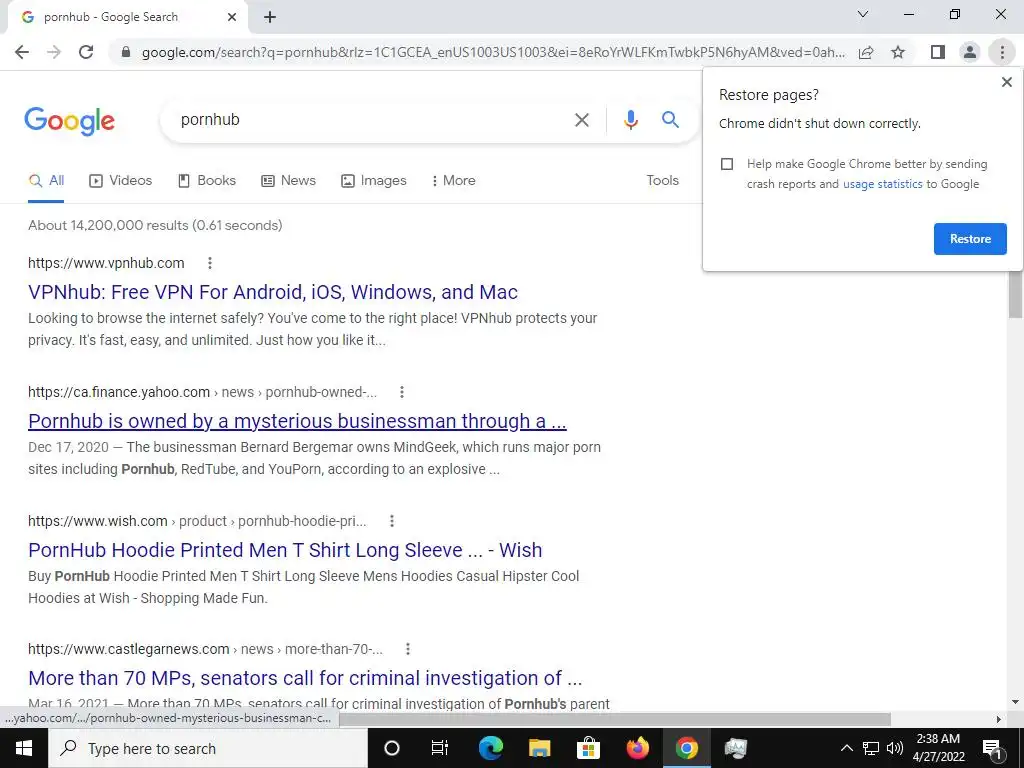Click the vertical page scrollbar thumb
The width and height of the screenshot is (1024, 768).
click(1015, 294)
